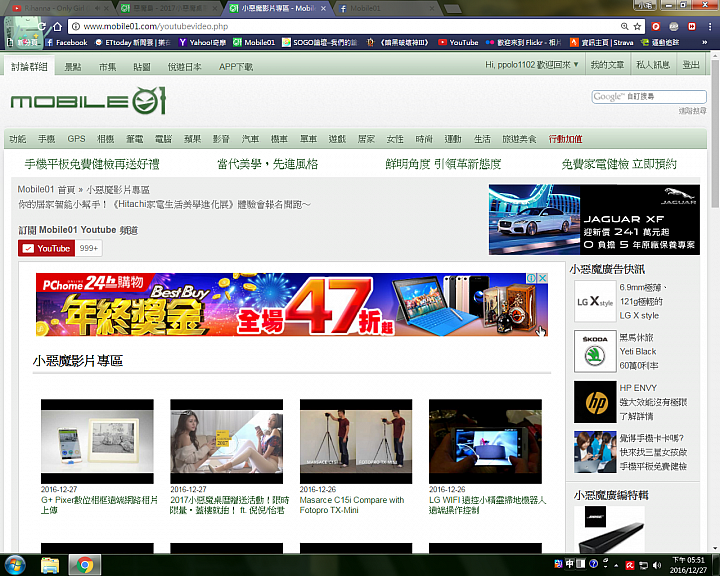This screenshot has width=720, height=576.
Task: Show more bookmarks via the chevron
Action: tap(704, 42)
